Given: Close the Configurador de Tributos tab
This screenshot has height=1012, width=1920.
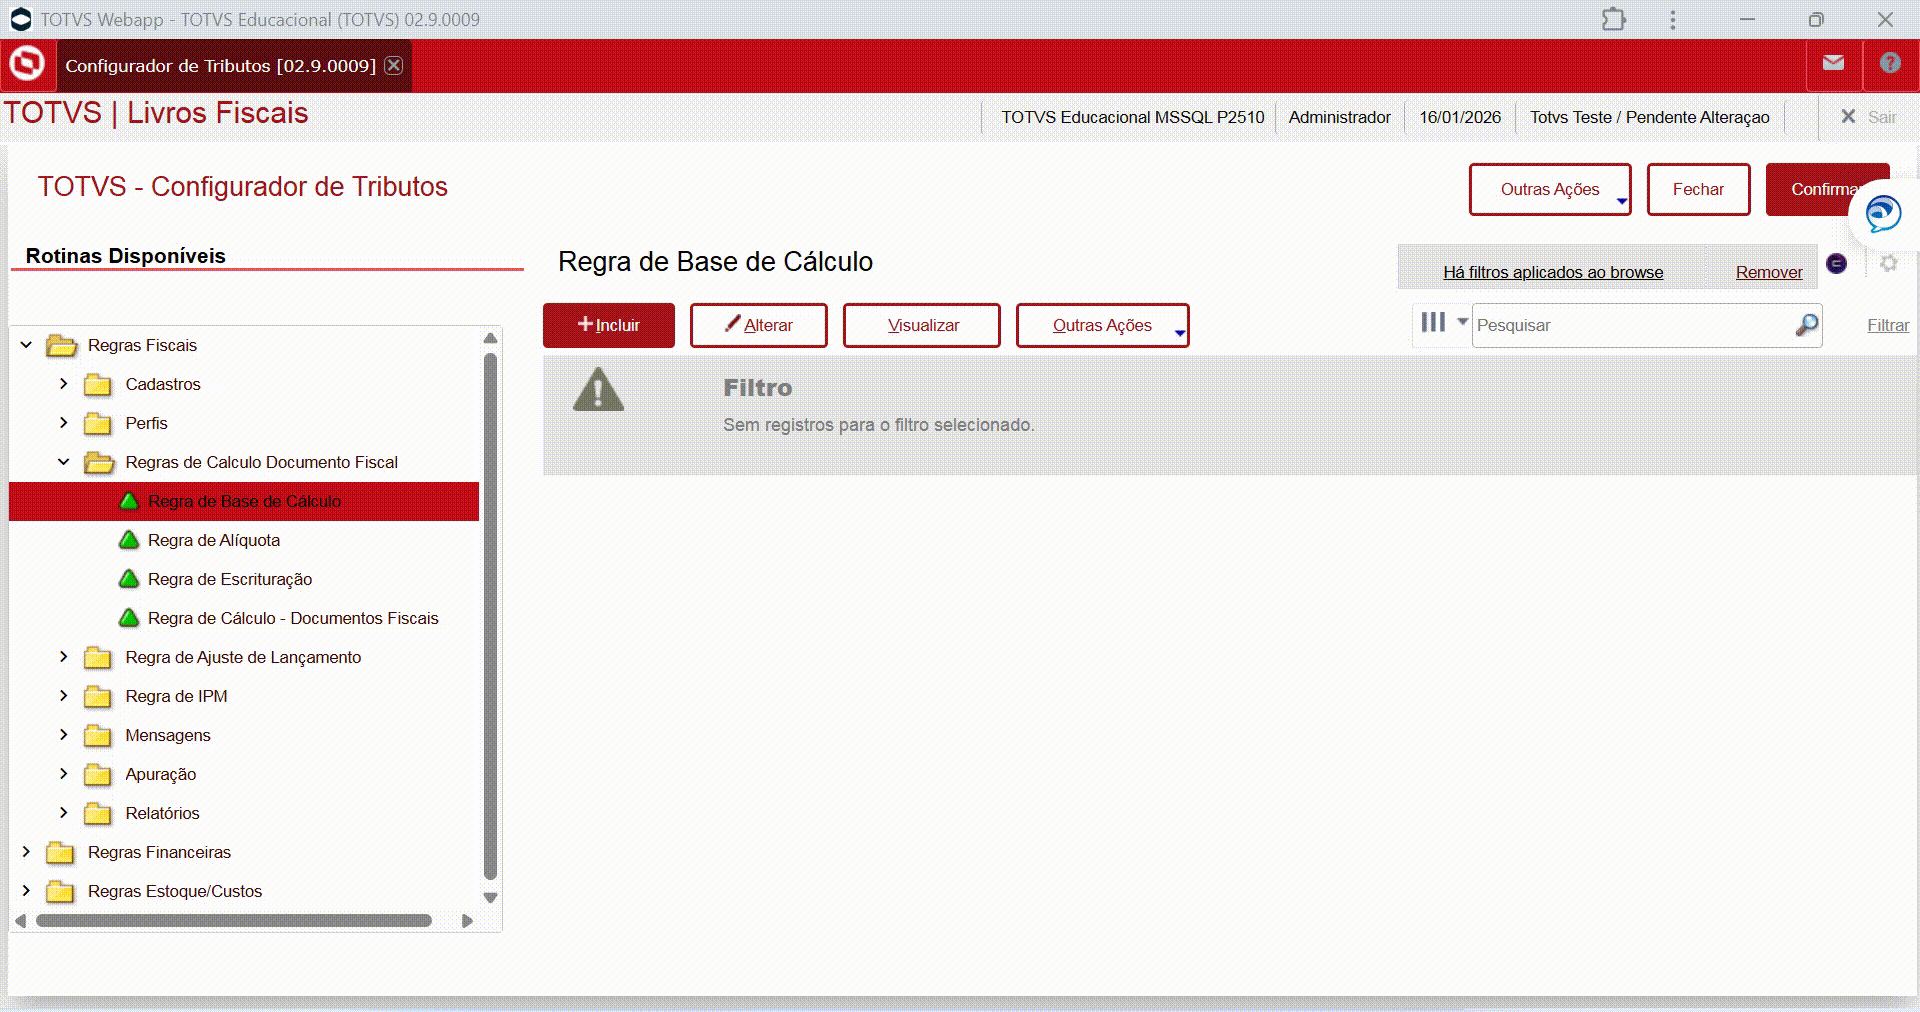Looking at the screenshot, I should (x=394, y=65).
